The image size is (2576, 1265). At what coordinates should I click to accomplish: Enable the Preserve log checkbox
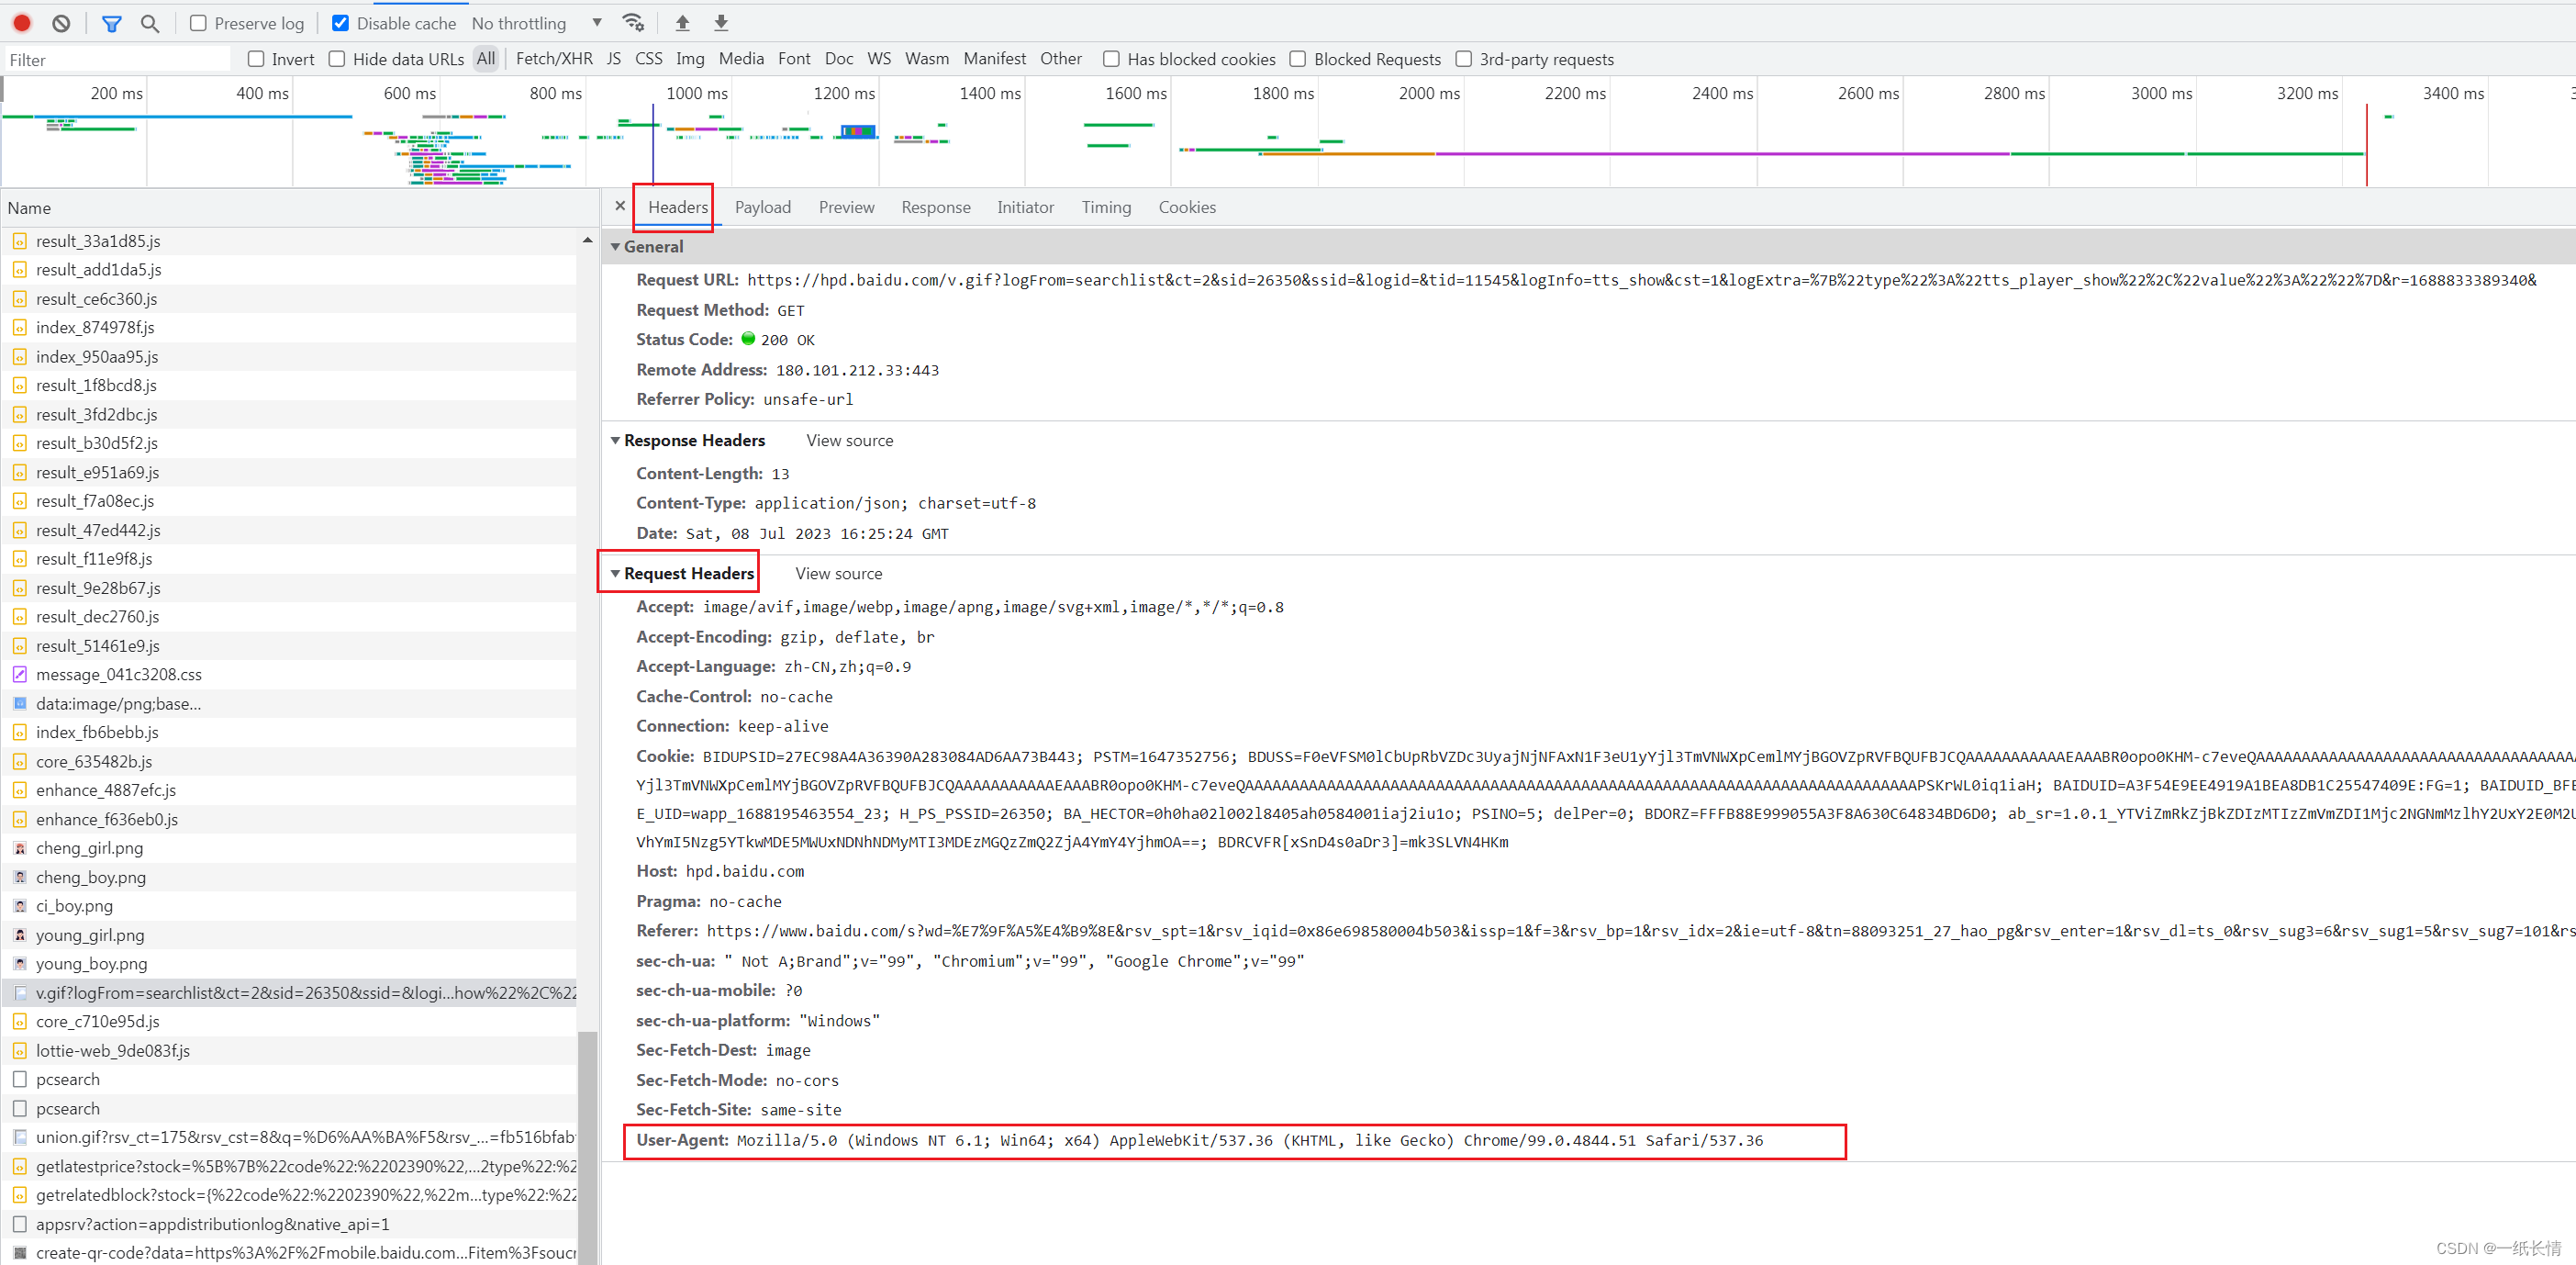[x=199, y=23]
